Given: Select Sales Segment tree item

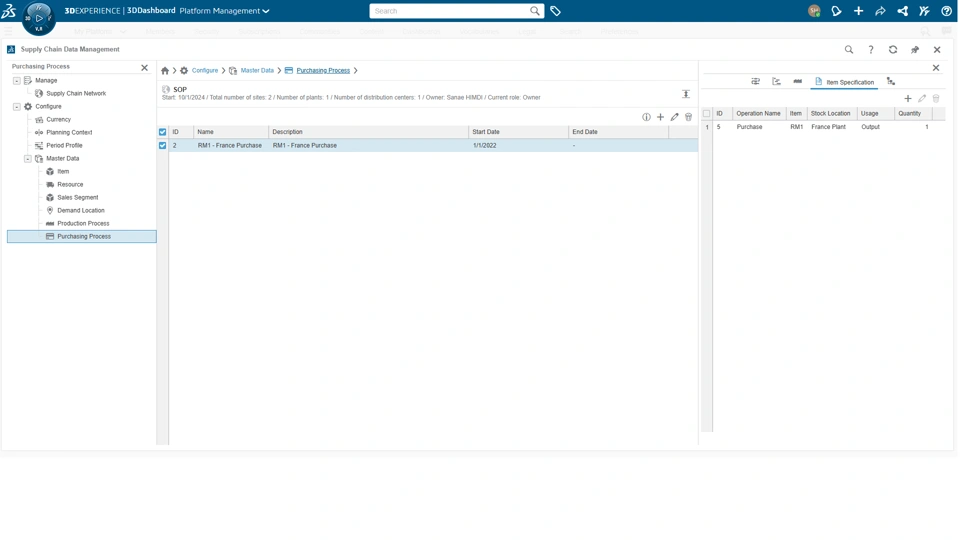Looking at the screenshot, I should coord(78,198).
